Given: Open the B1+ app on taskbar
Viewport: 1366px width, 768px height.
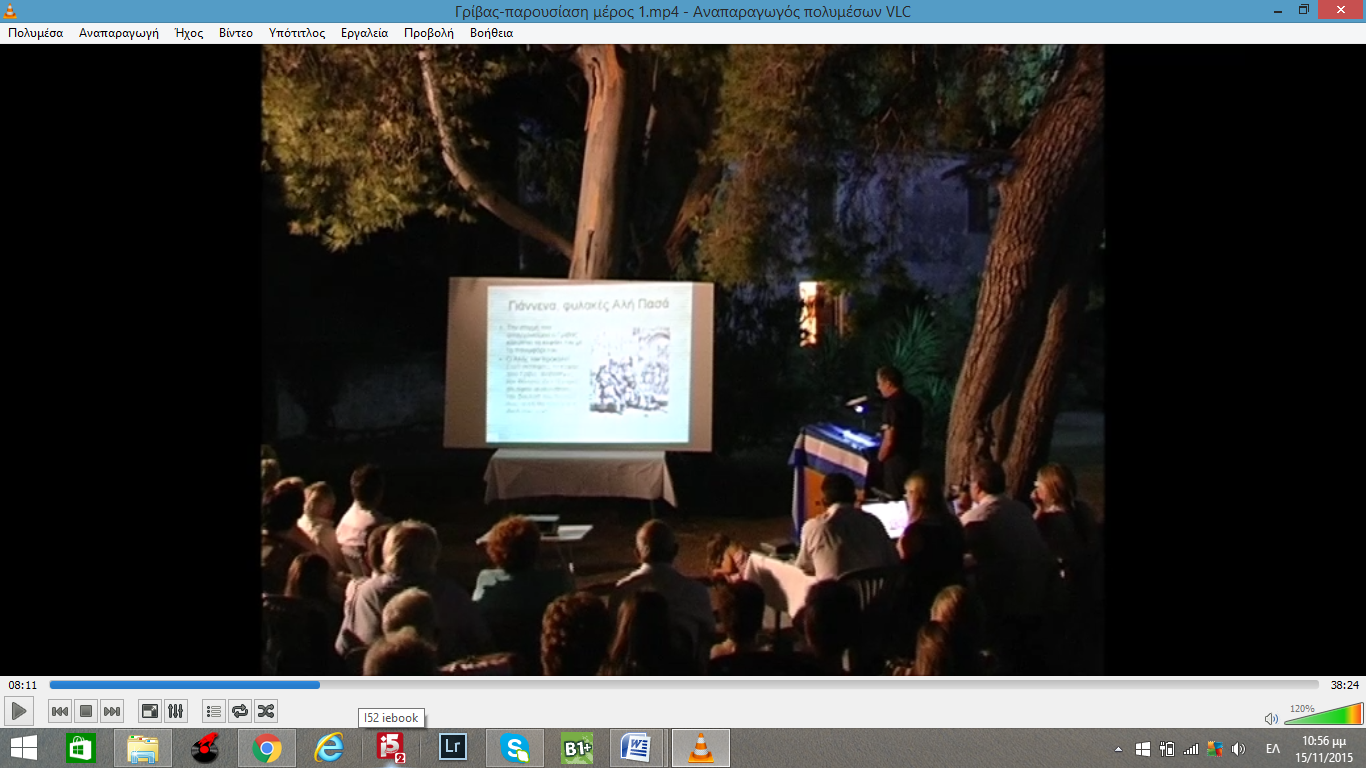Looking at the screenshot, I should [x=577, y=748].
